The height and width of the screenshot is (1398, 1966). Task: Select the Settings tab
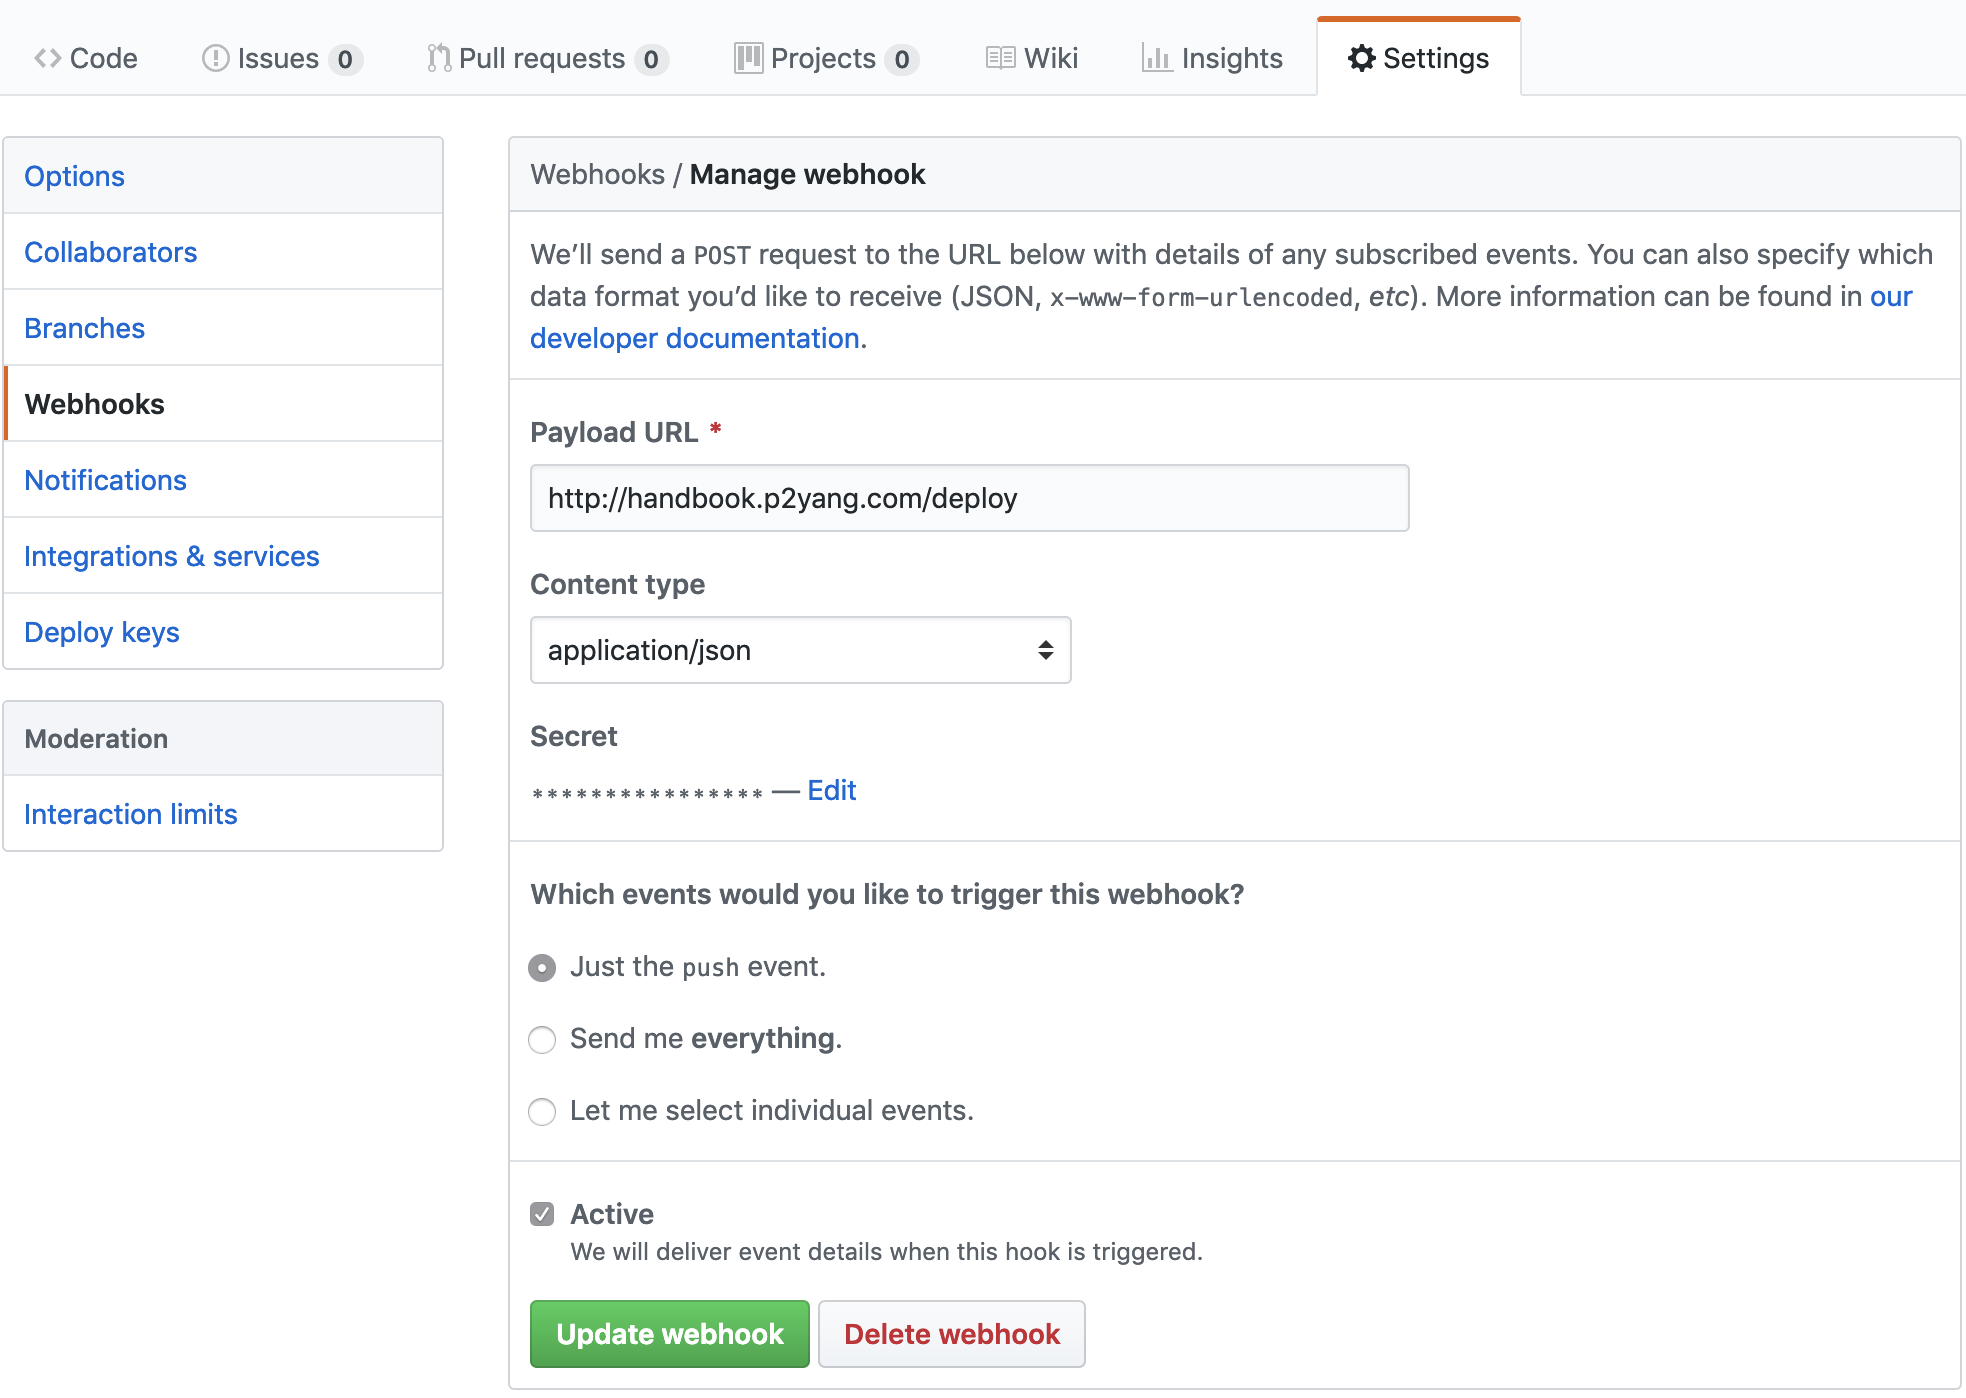[1419, 58]
